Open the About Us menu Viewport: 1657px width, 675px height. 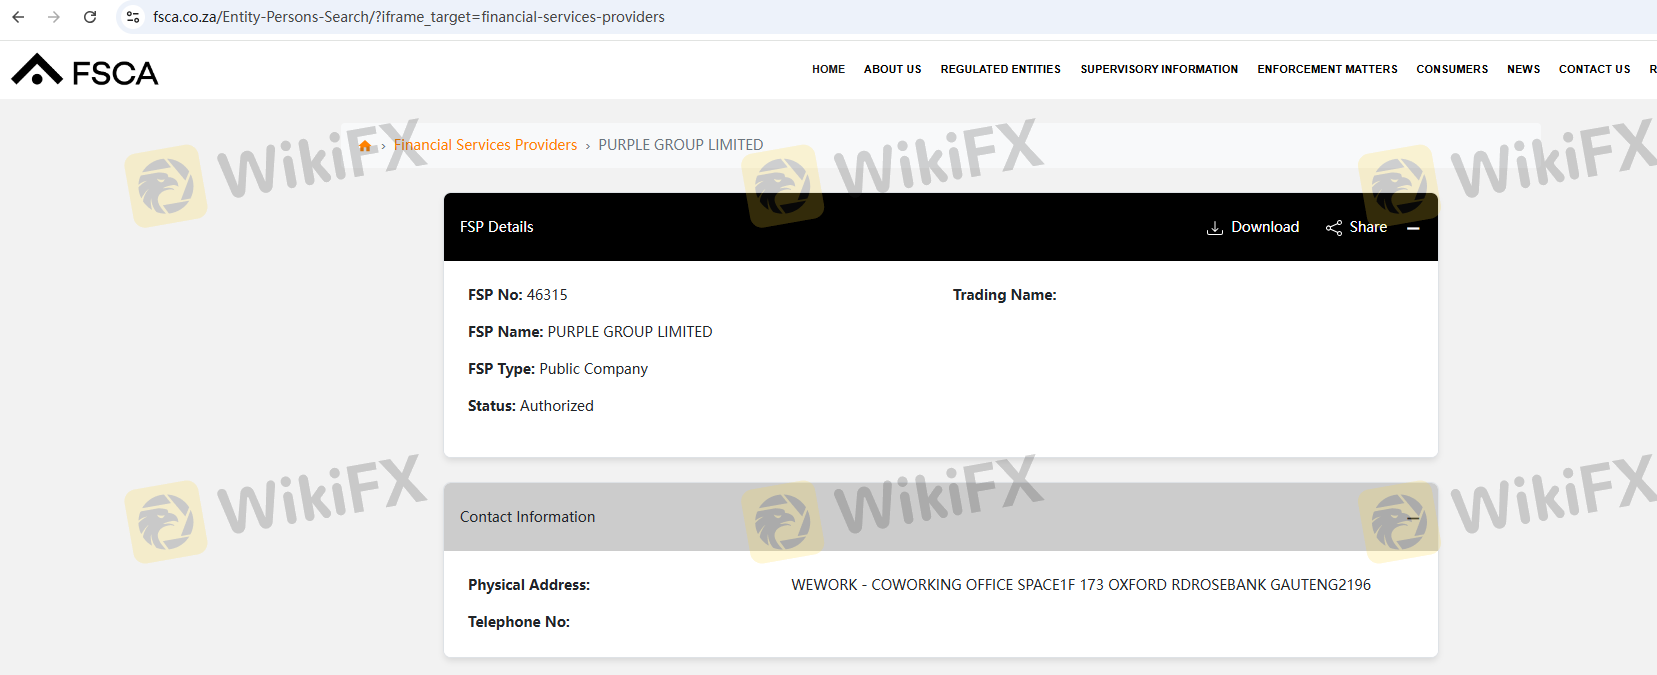tap(892, 69)
